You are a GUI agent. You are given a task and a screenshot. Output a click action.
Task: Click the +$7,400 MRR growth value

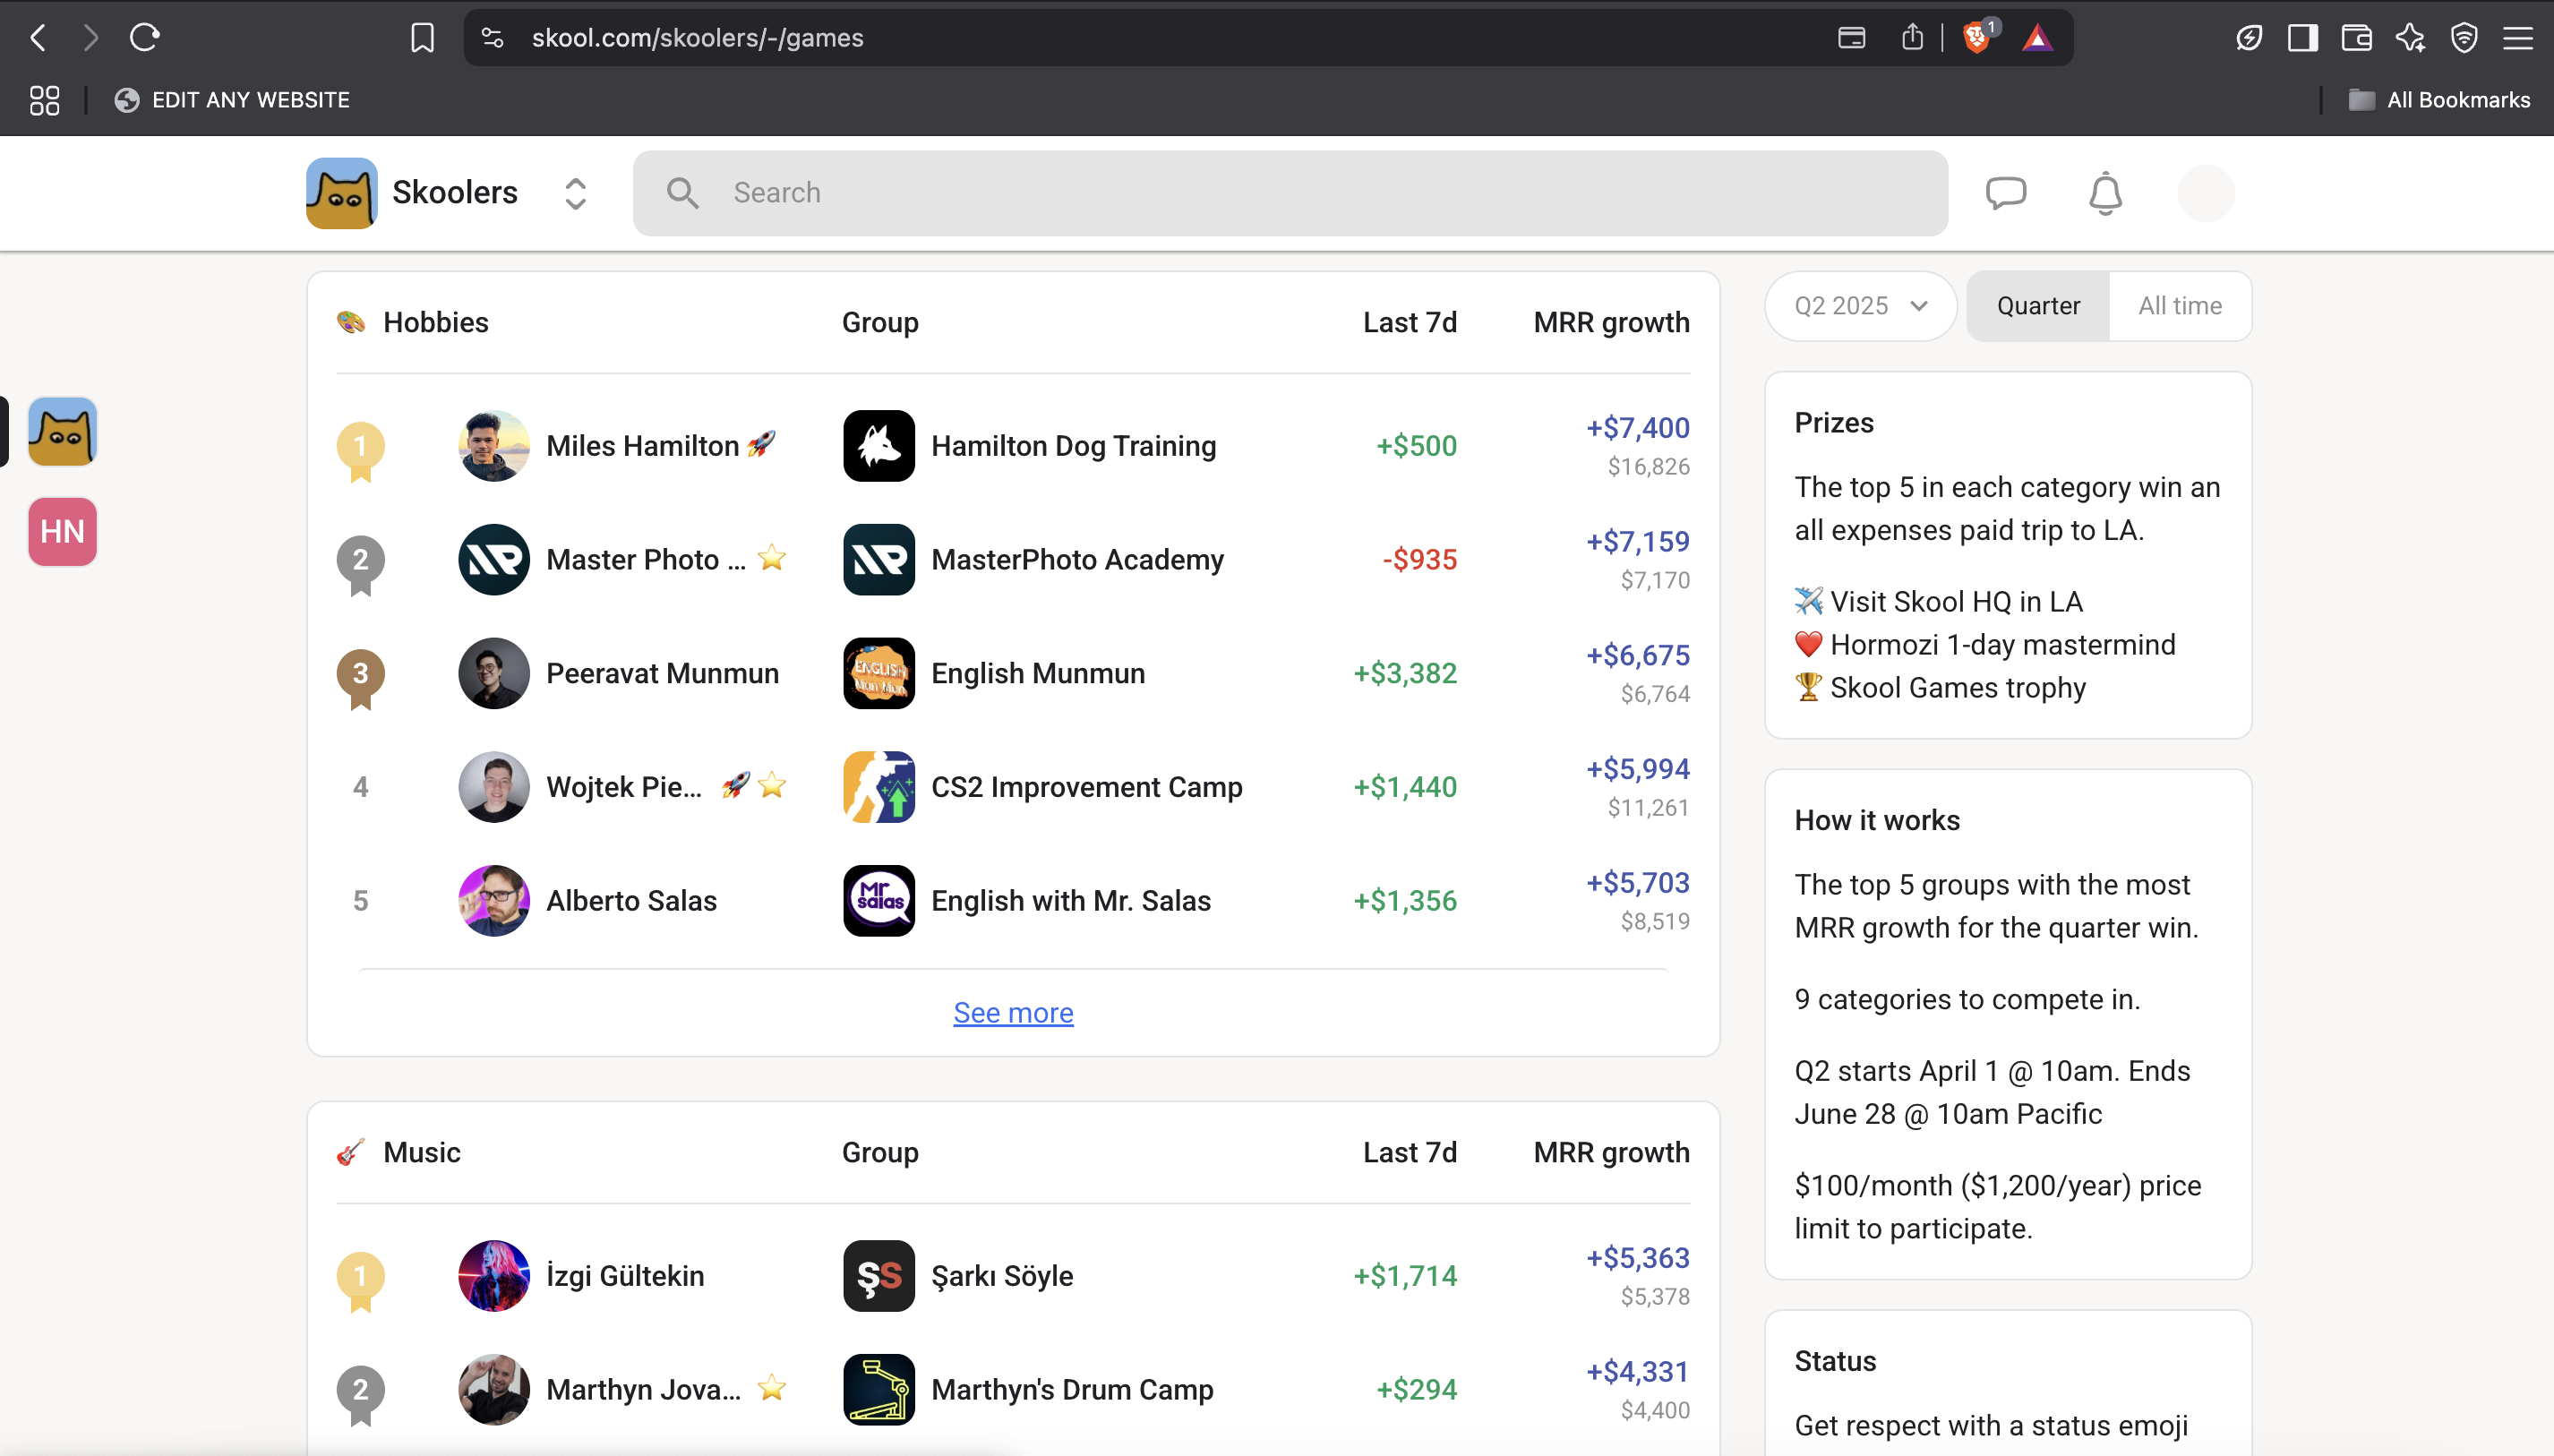tap(1638, 428)
